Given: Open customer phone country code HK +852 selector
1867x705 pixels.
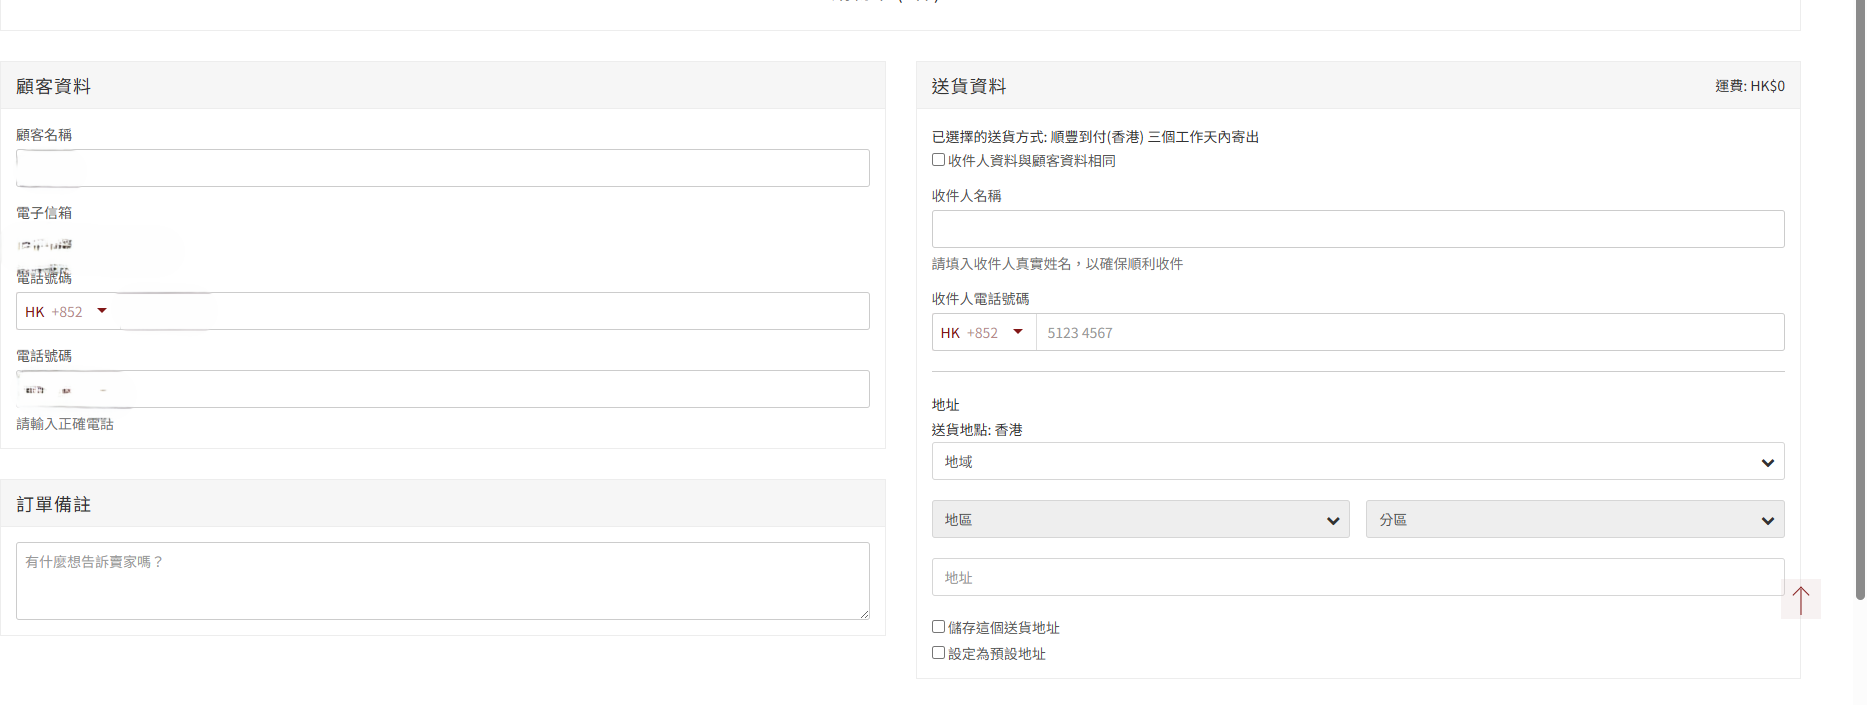Looking at the screenshot, I should (x=67, y=312).
